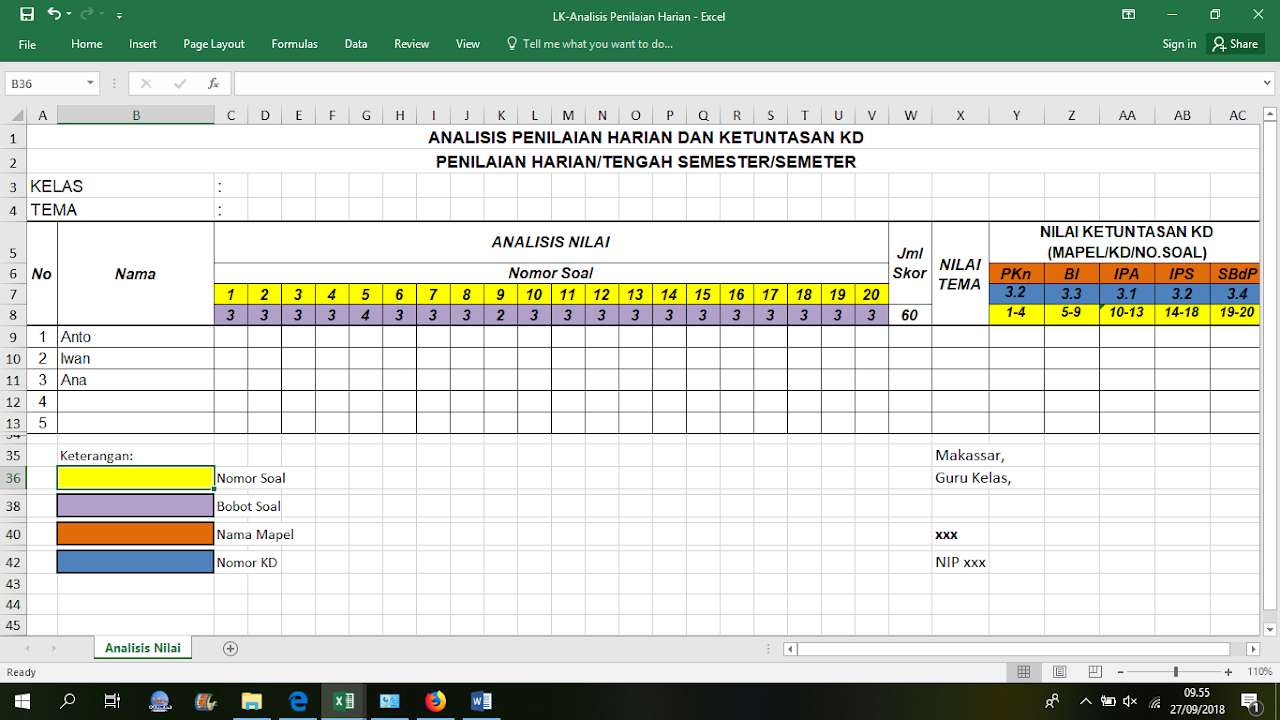The image size is (1280, 720).
Task: Click the yellow Nomor Soal legend swatch
Action: [x=135, y=478]
